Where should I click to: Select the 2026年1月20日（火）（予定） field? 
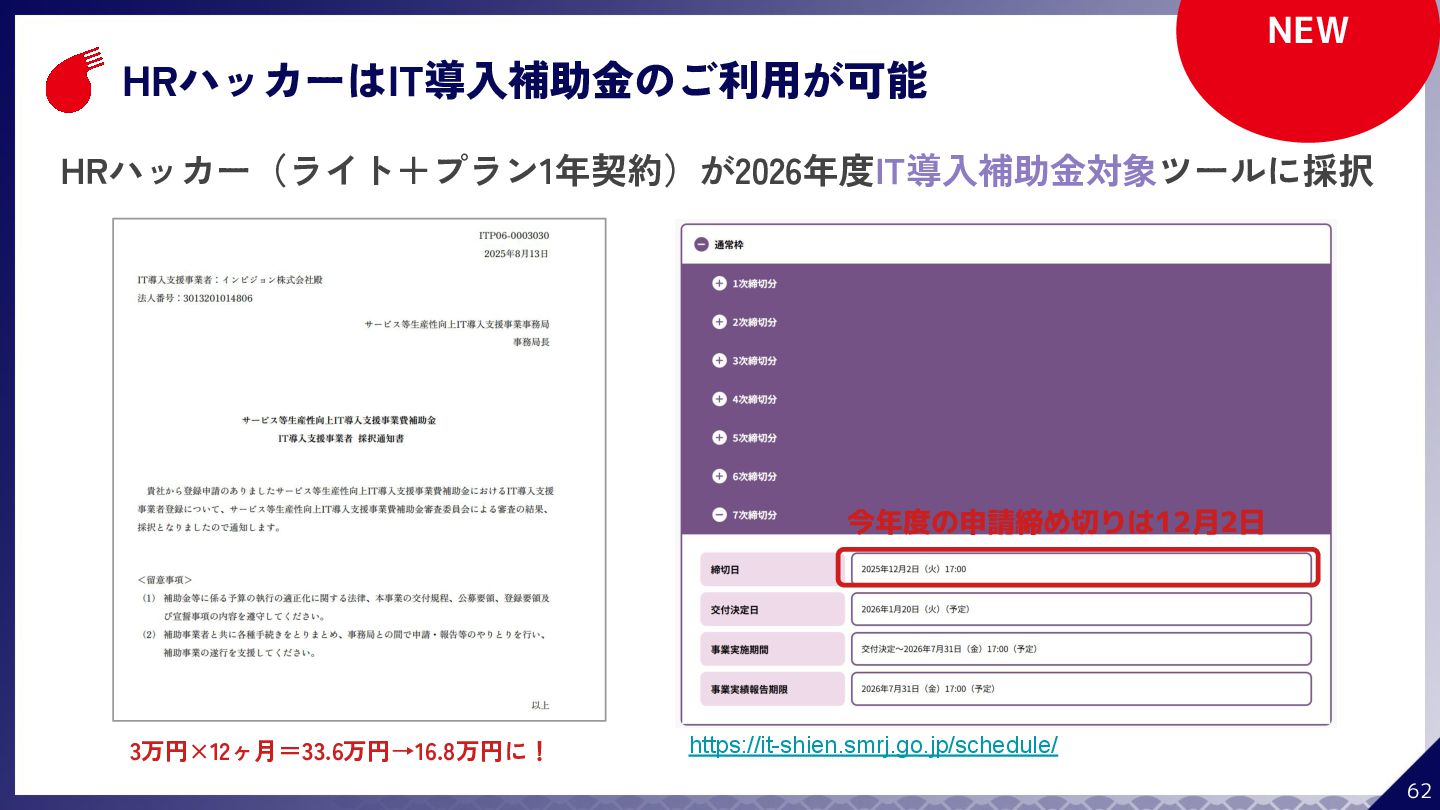[x=1081, y=609]
